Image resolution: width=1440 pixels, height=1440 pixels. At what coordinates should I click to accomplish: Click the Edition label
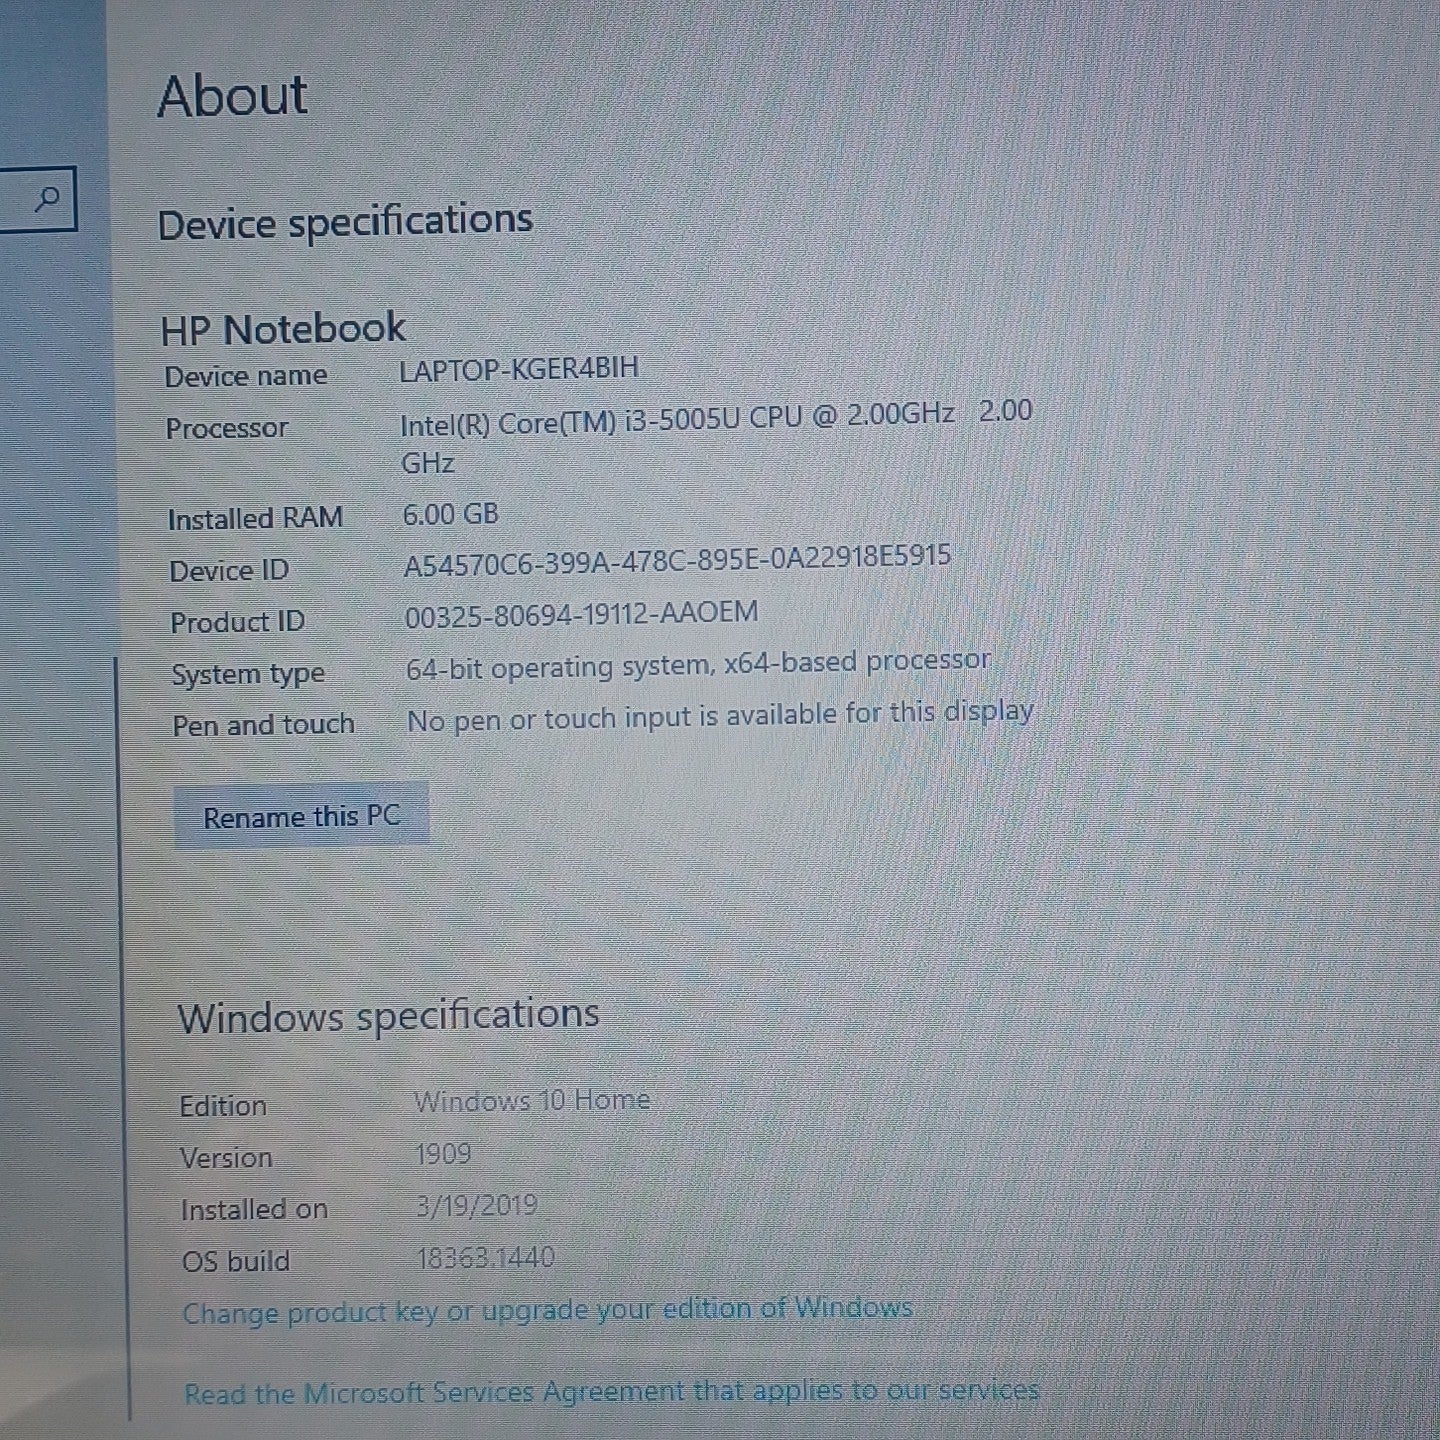coord(223,1105)
